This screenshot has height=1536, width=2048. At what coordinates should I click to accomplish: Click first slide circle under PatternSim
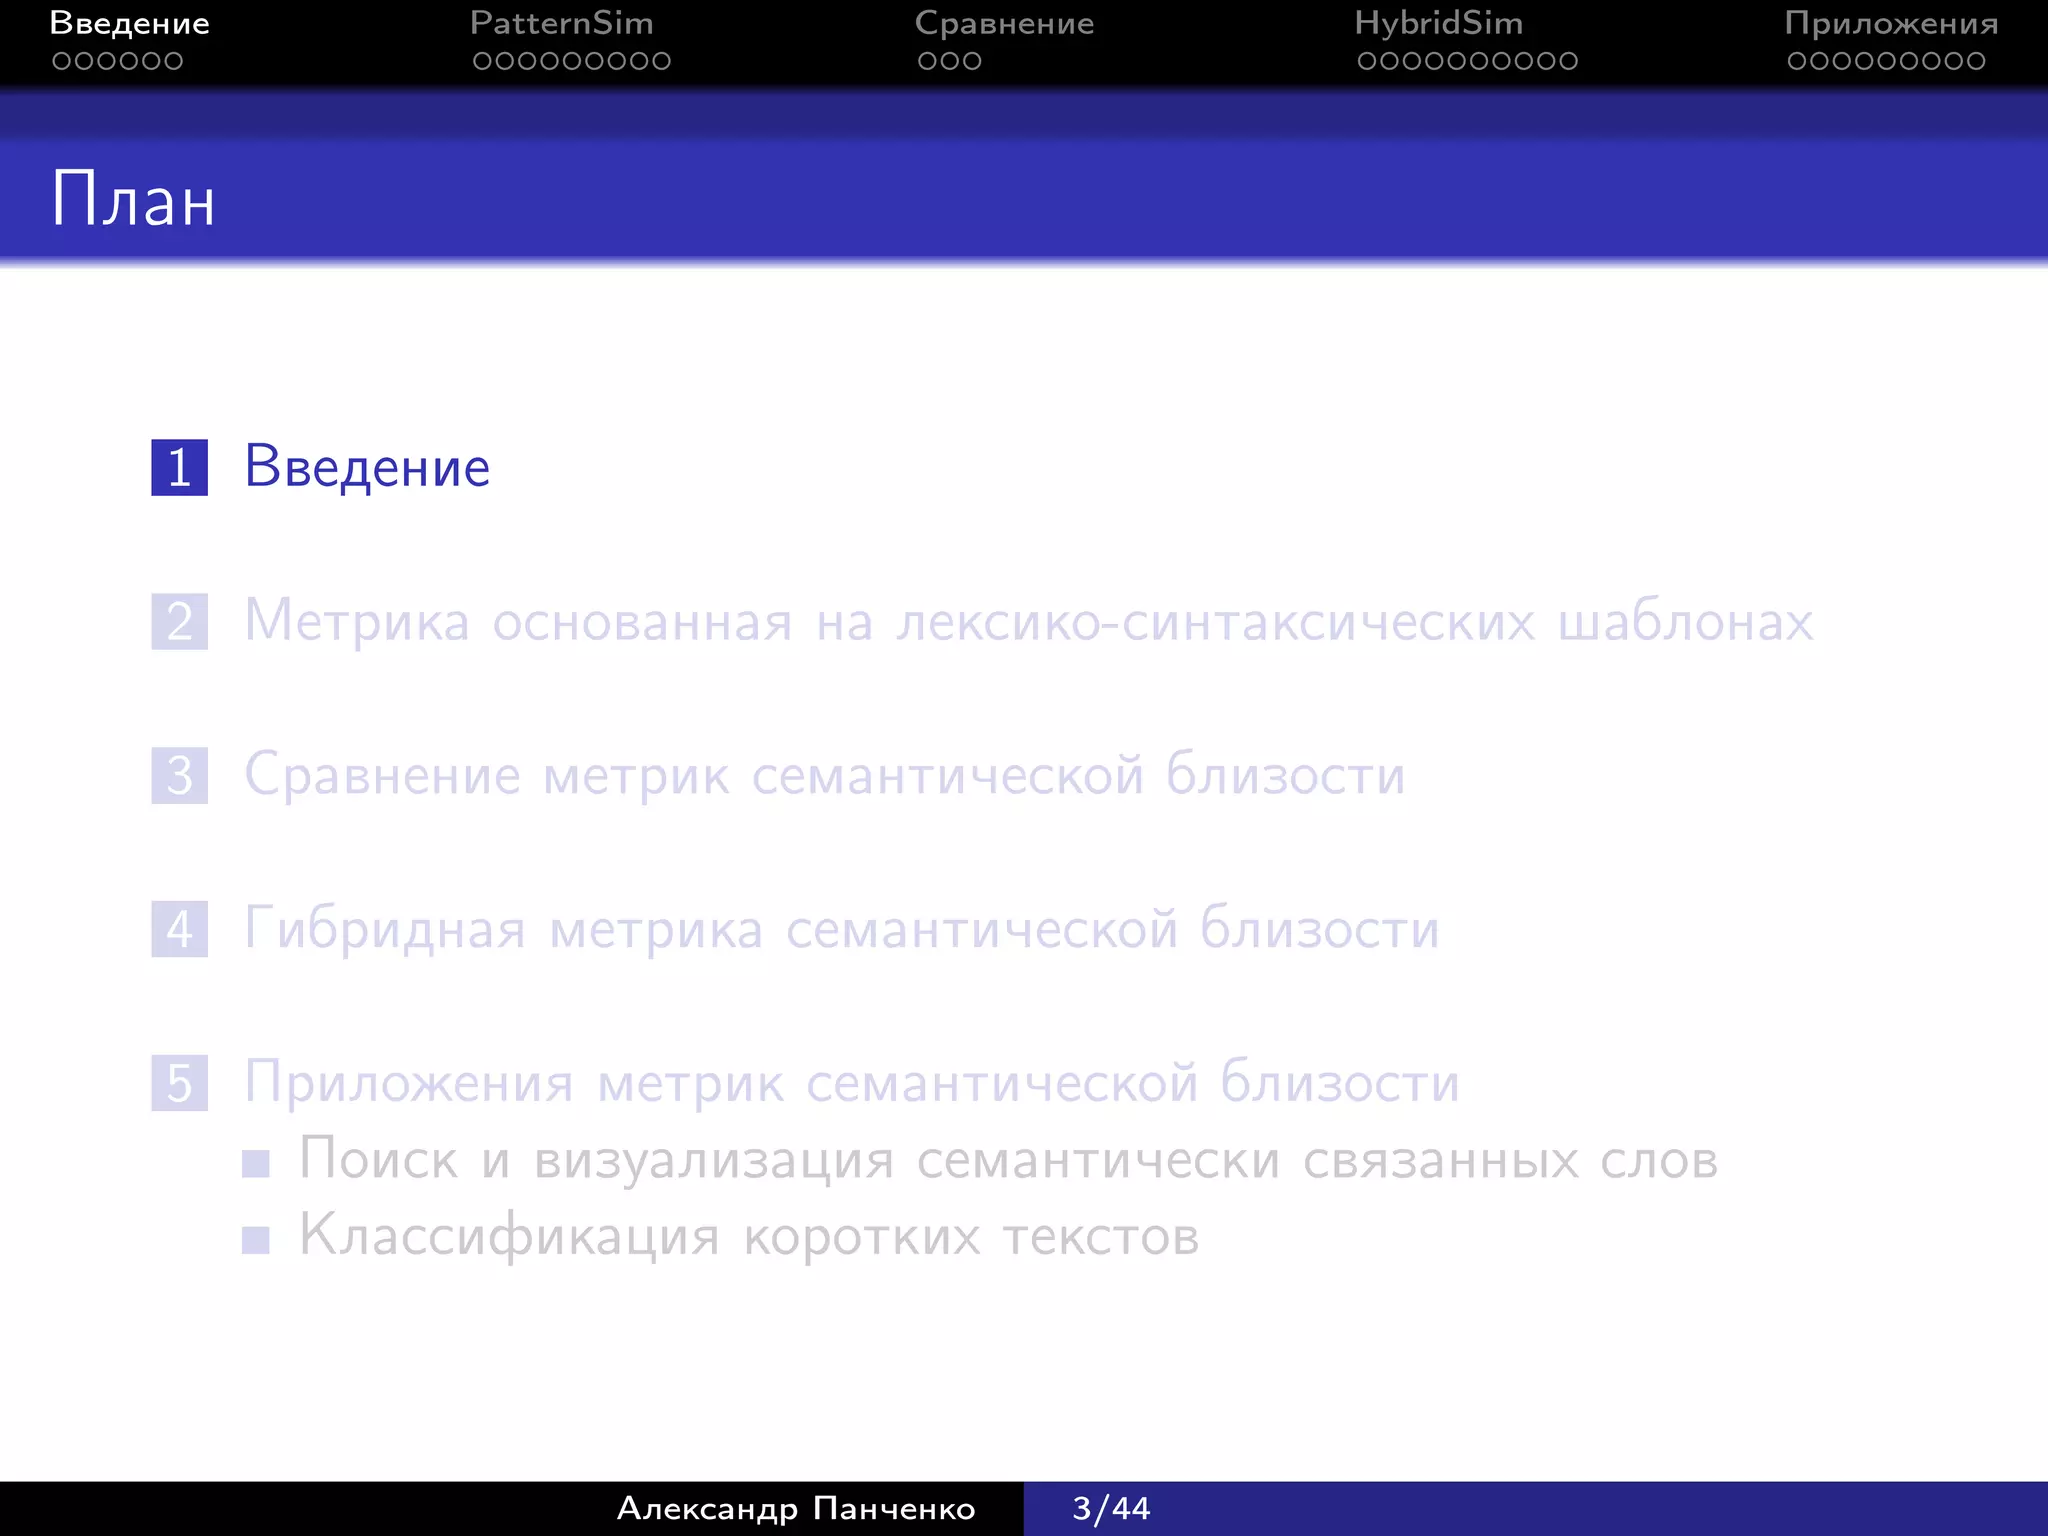click(483, 61)
